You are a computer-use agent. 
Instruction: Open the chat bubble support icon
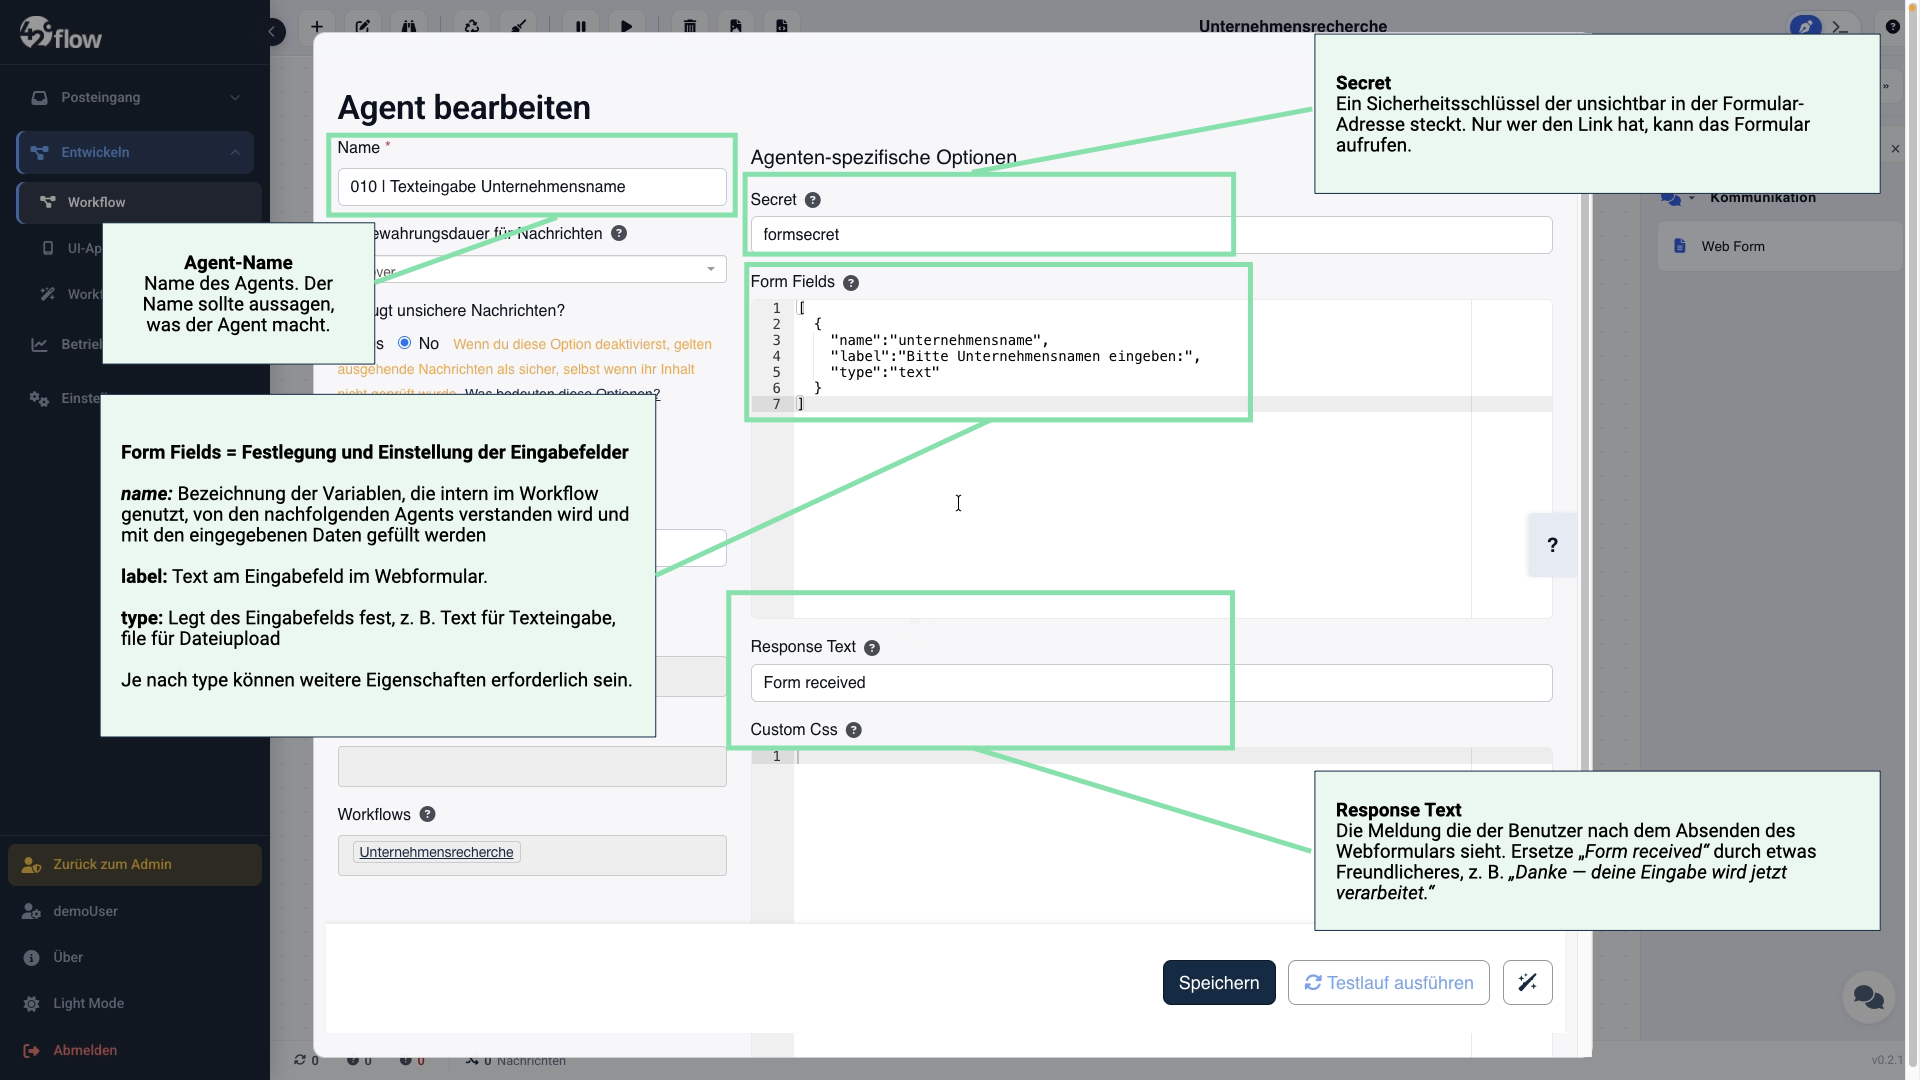pos(1868,997)
